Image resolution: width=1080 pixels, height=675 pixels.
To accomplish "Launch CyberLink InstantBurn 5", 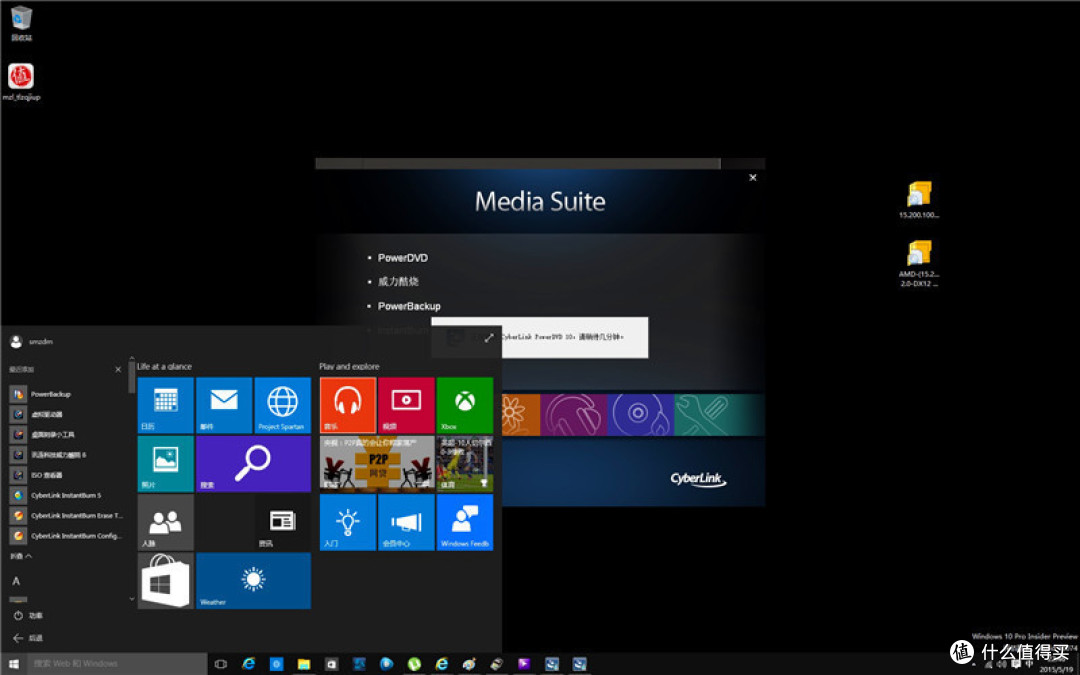I will point(65,495).
